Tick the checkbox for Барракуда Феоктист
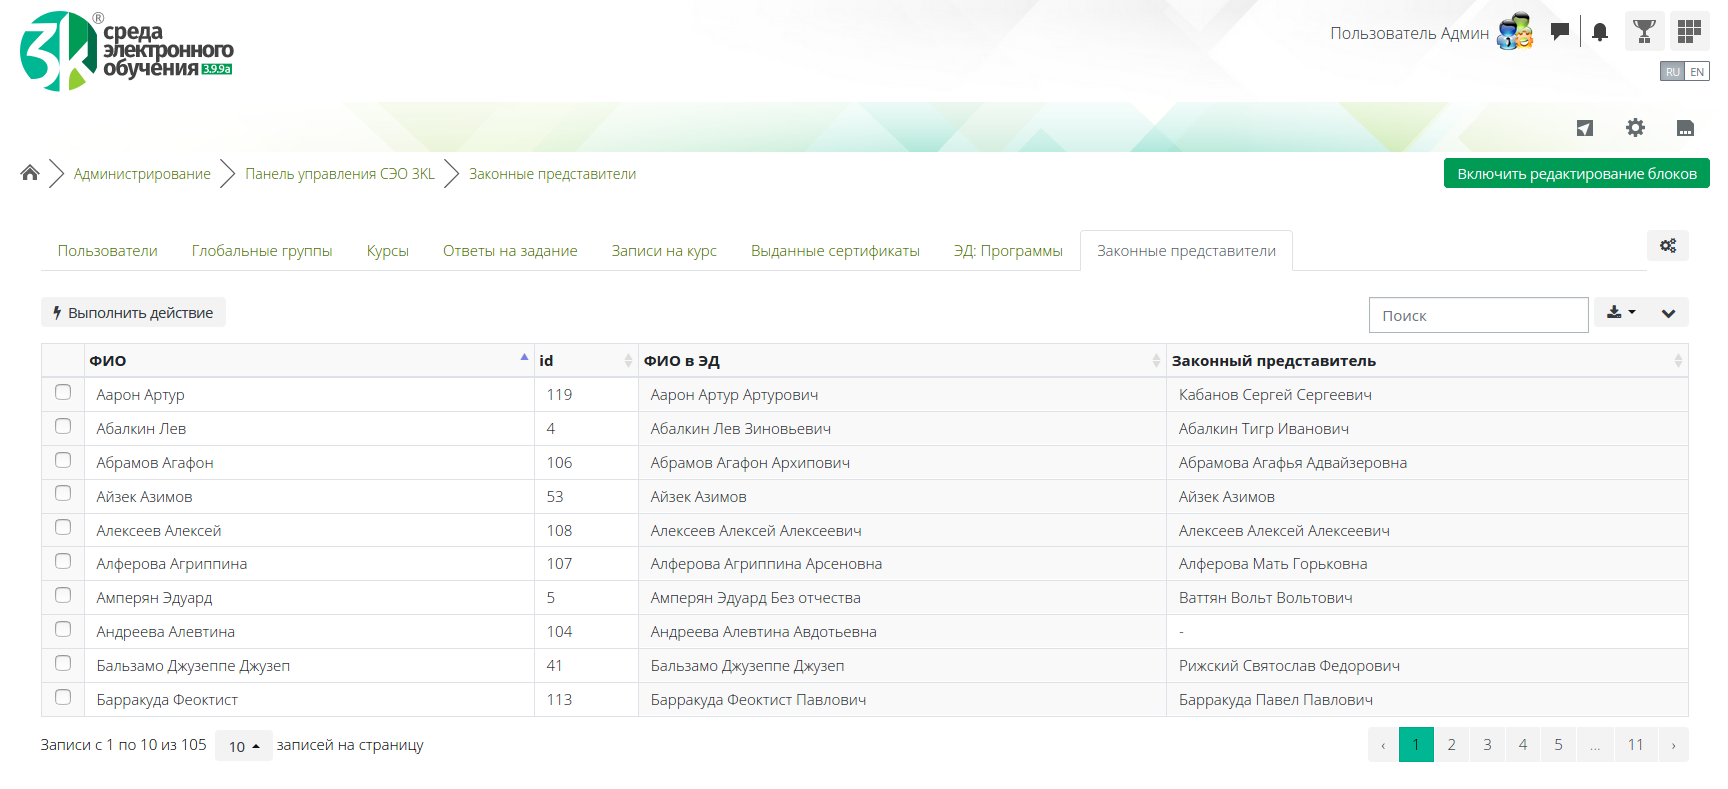The width and height of the screenshot is (1728, 789). click(x=63, y=698)
